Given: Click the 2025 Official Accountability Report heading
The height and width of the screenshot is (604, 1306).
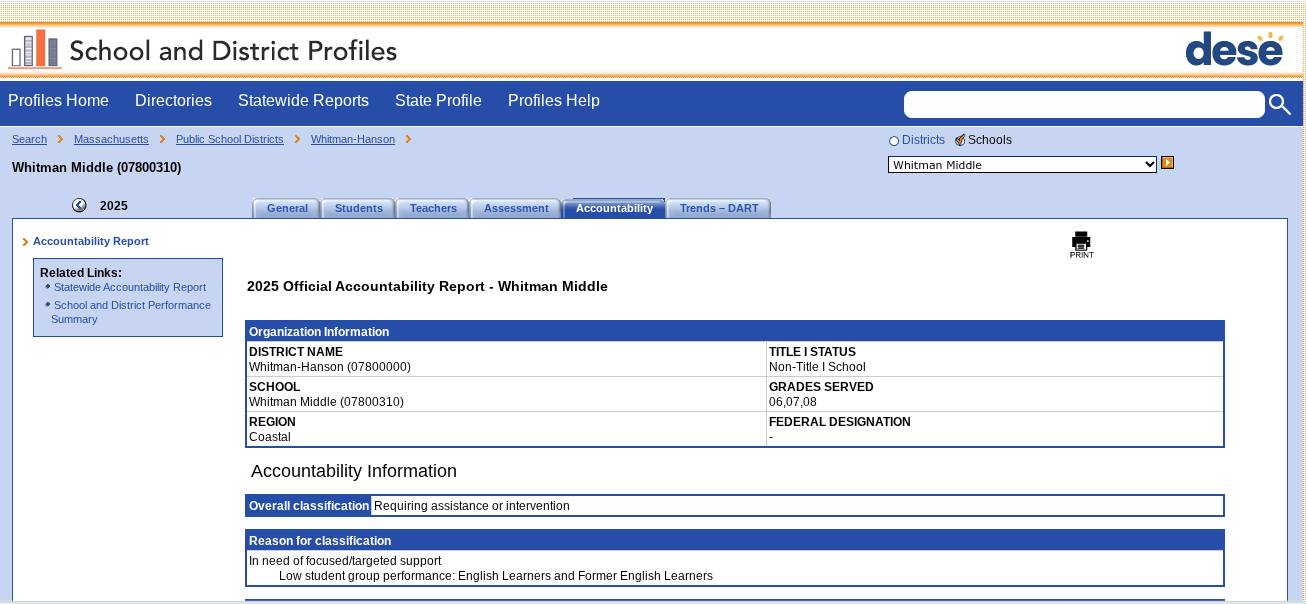Looking at the screenshot, I should click(427, 286).
